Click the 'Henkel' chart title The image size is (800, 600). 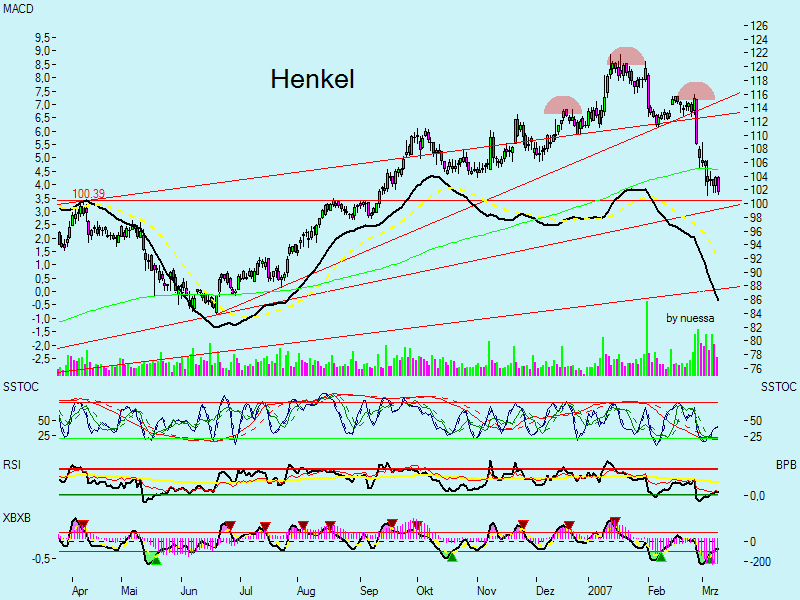coord(312,79)
